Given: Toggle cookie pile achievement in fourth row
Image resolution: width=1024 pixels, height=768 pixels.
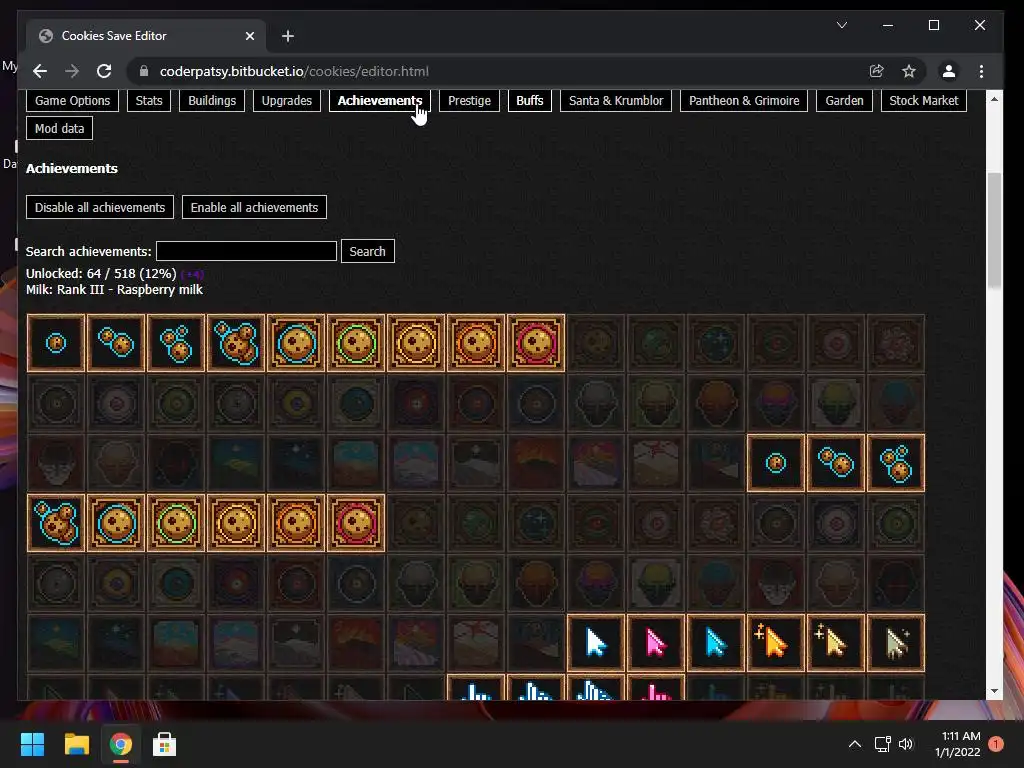Looking at the screenshot, I should point(56,523).
